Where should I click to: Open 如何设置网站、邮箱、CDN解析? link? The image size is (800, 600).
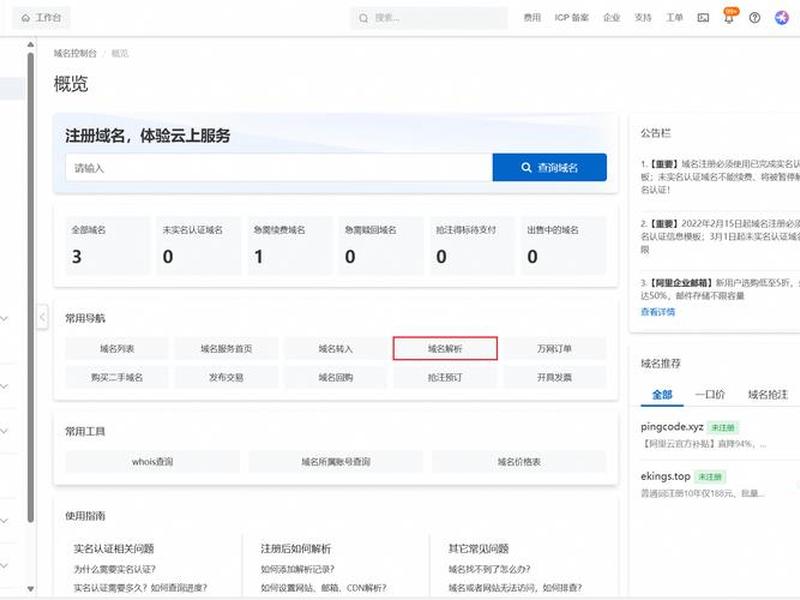click(323, 588)
